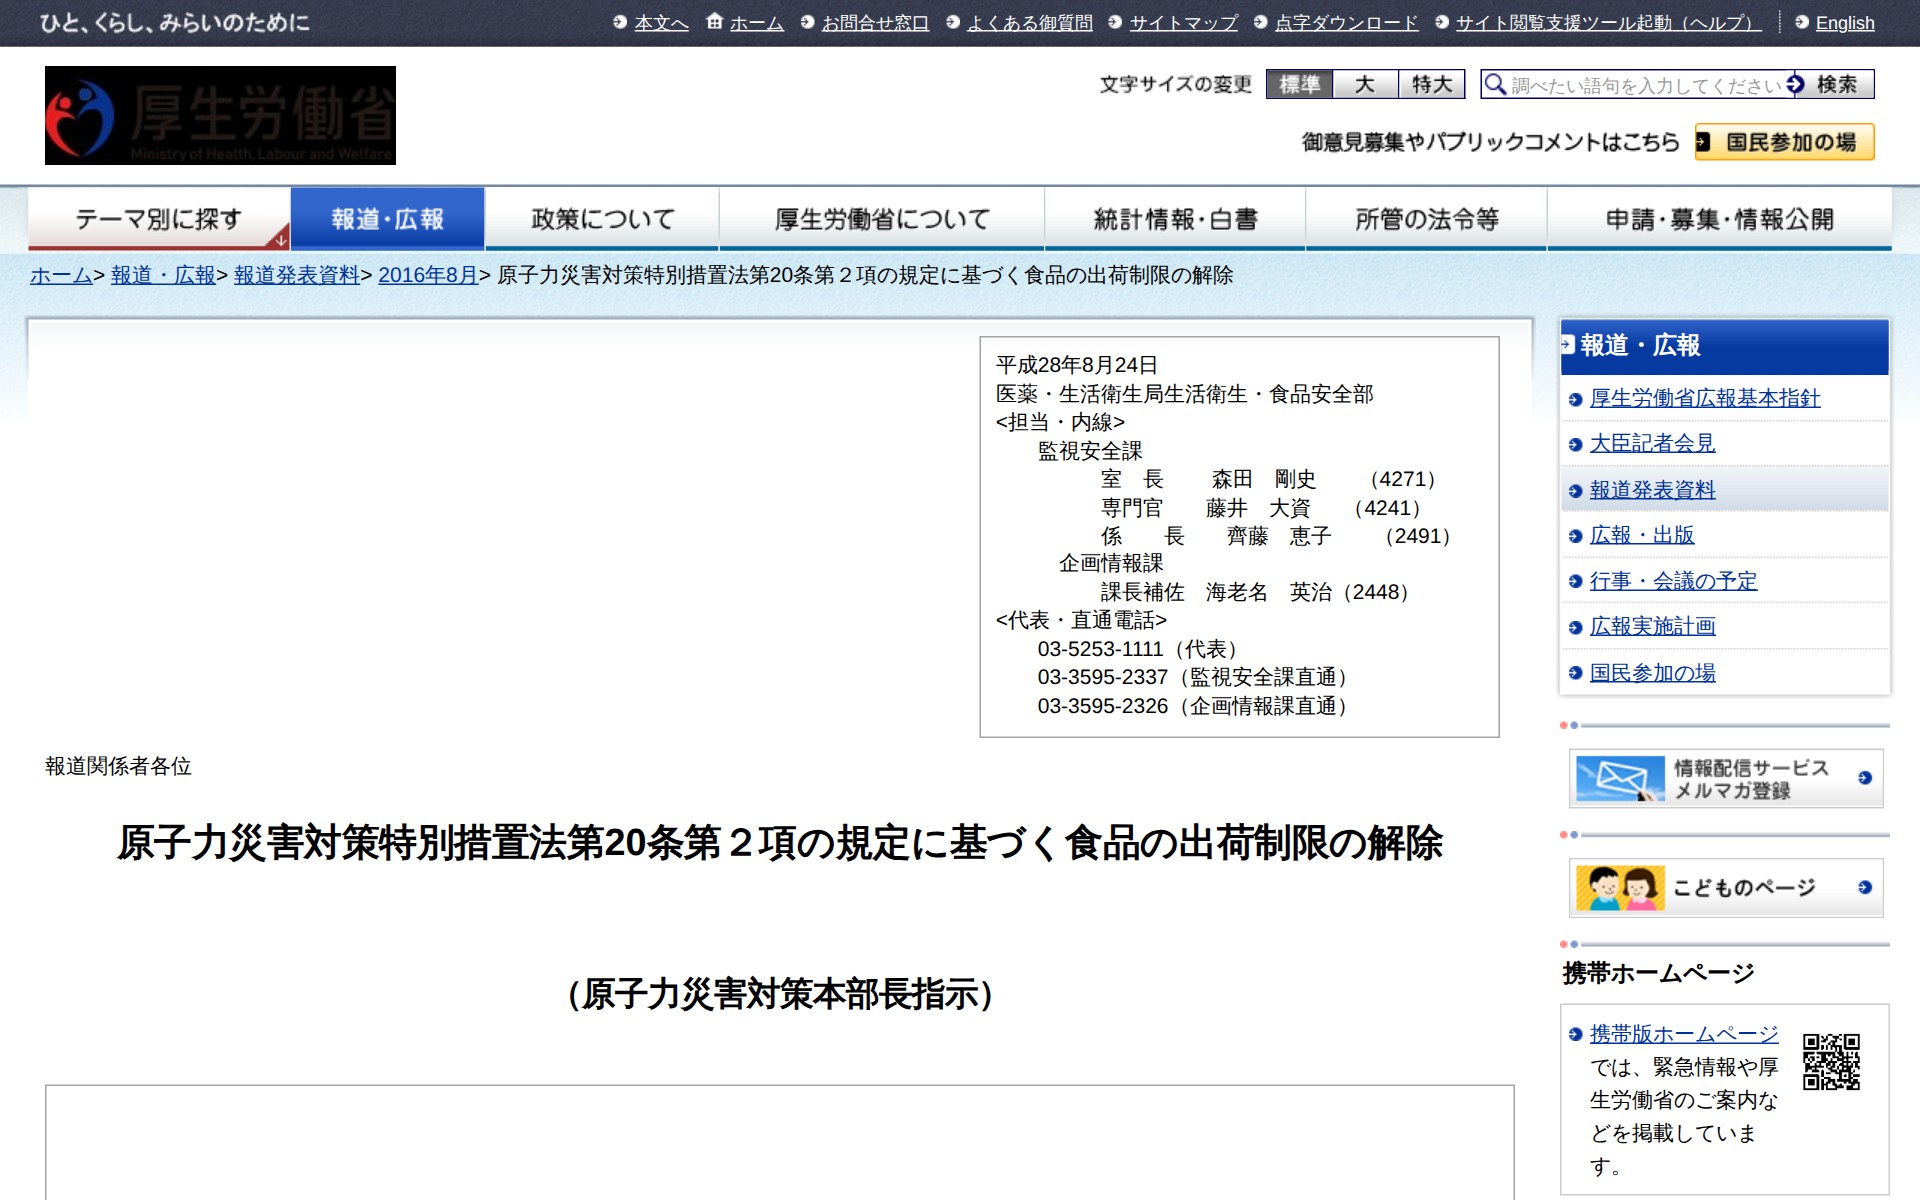Open the English version of the site

tap(1845, 22)
